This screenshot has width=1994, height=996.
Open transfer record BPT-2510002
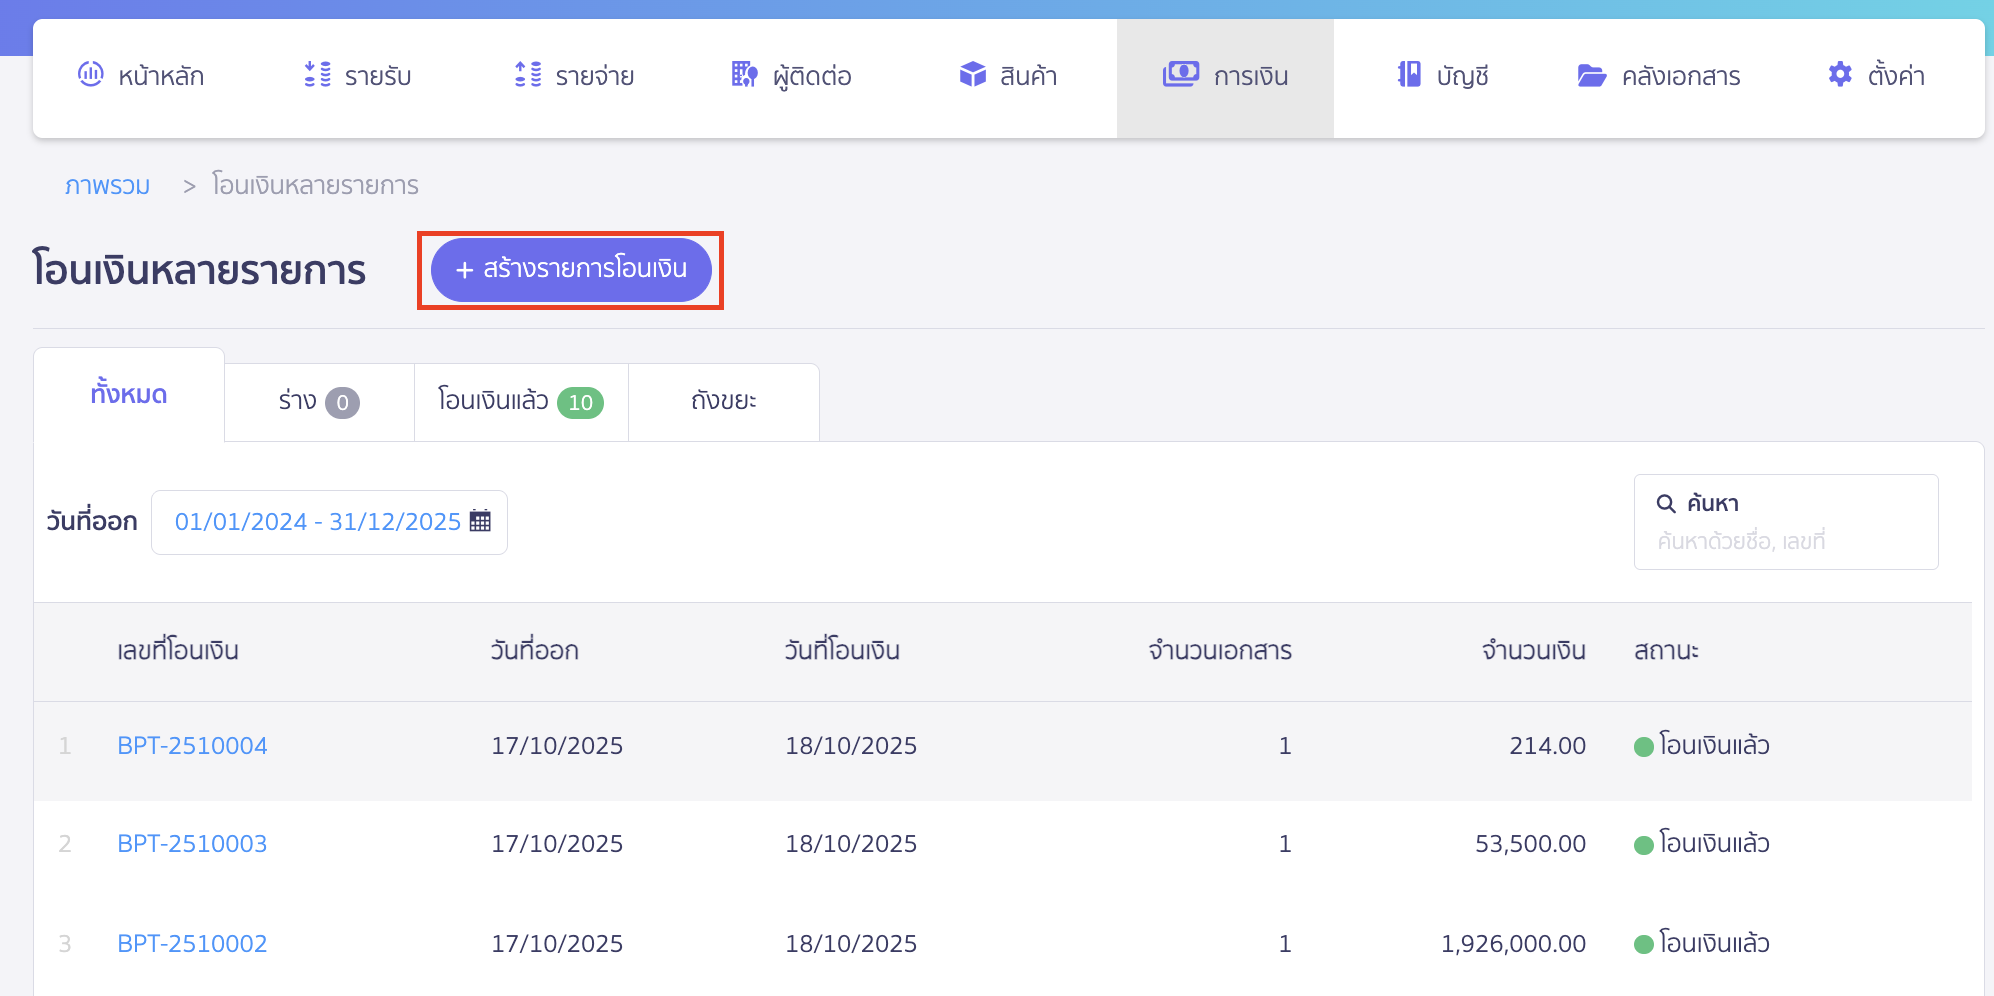pos(192,944)
